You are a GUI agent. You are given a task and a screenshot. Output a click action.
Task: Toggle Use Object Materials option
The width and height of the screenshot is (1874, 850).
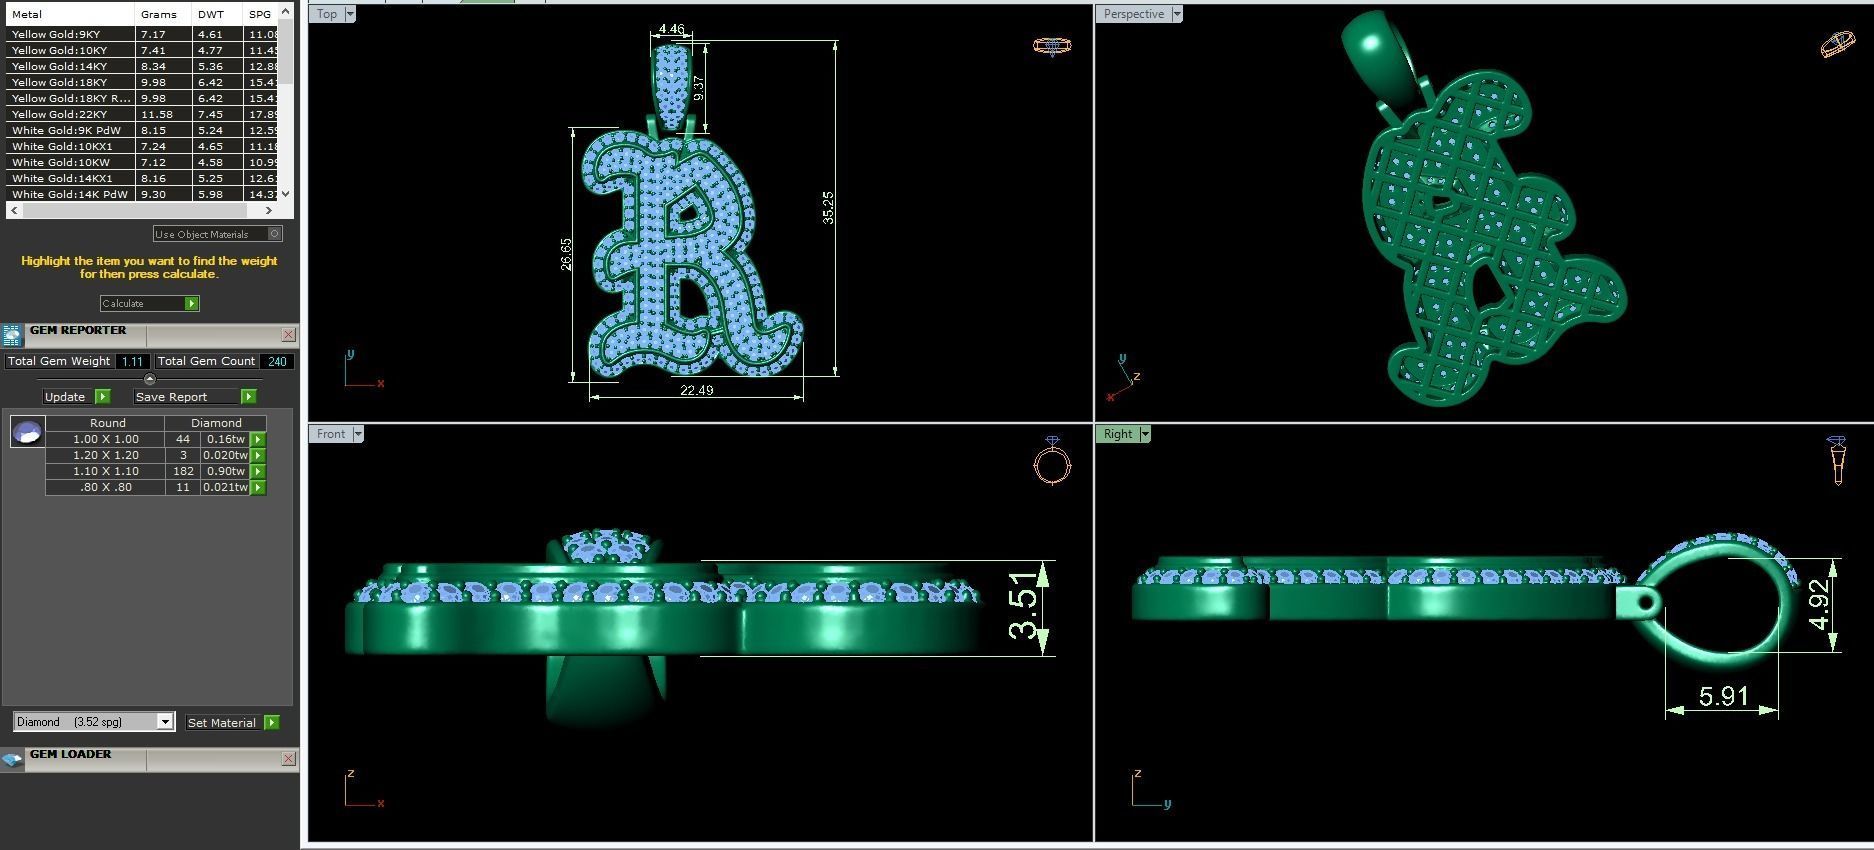click(x=275, y=234)
